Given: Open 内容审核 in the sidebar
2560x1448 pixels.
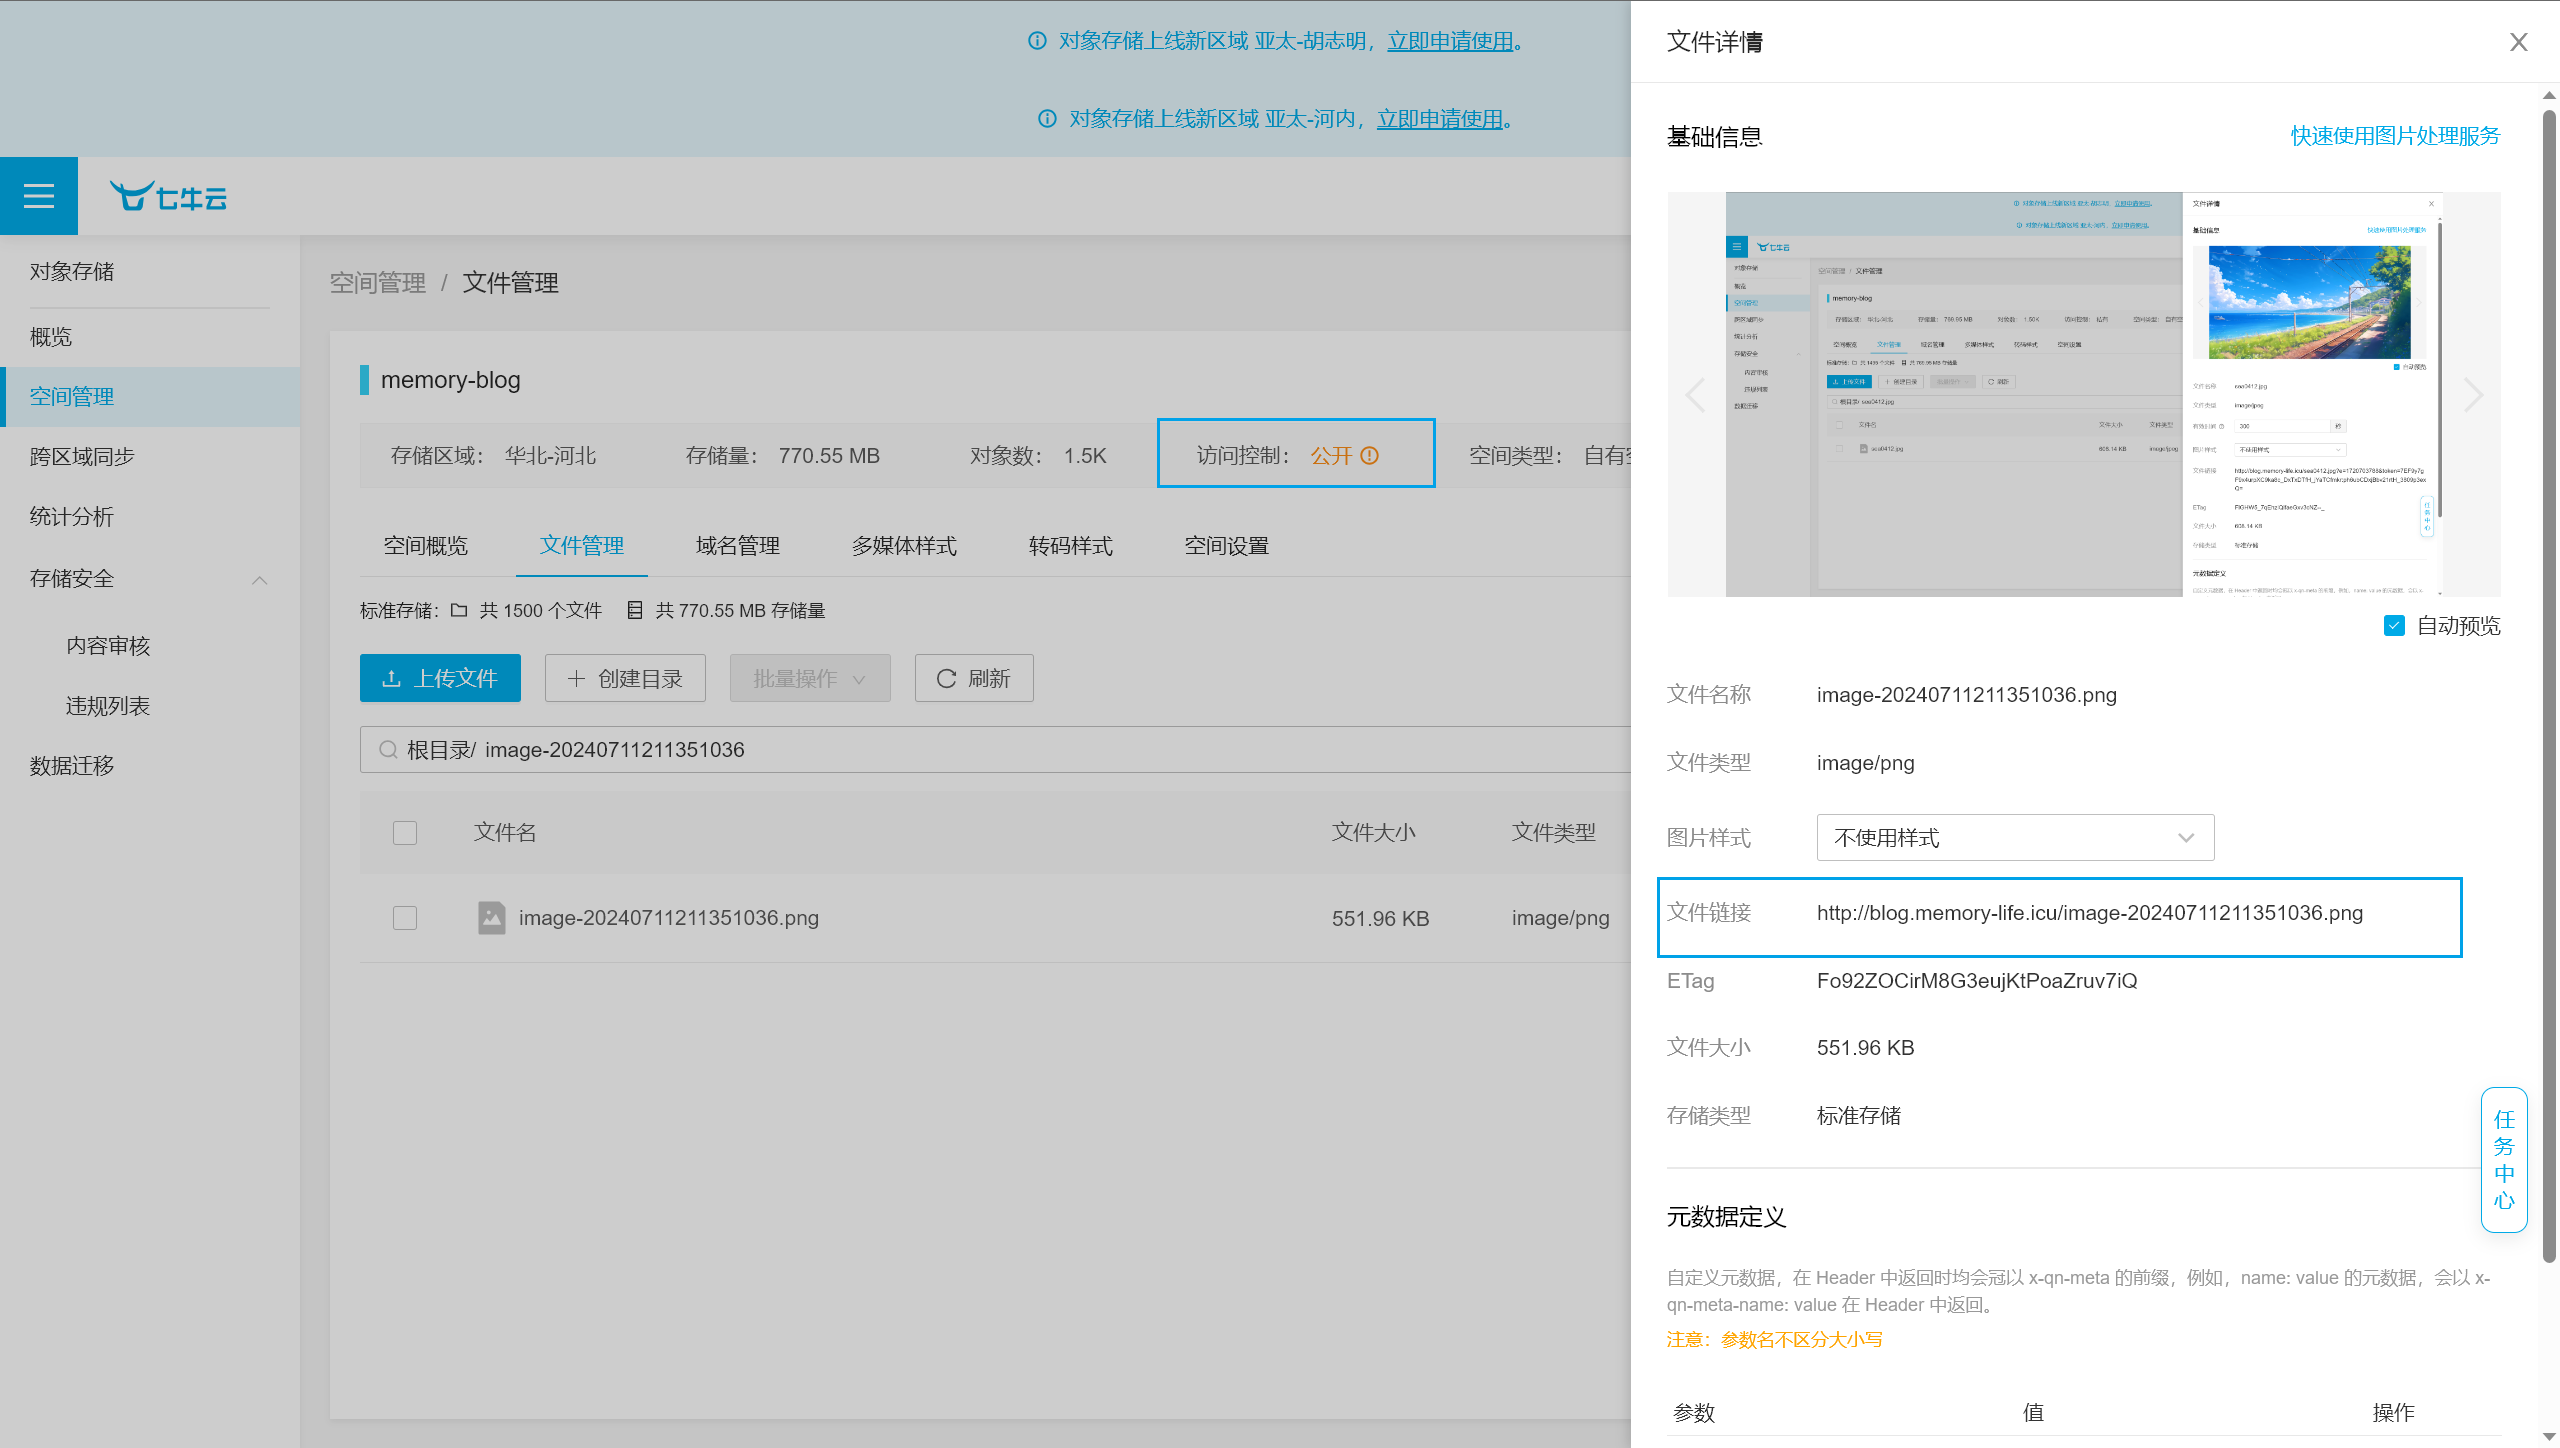Looking at the screenshot, I should click(x=108, y=646).
